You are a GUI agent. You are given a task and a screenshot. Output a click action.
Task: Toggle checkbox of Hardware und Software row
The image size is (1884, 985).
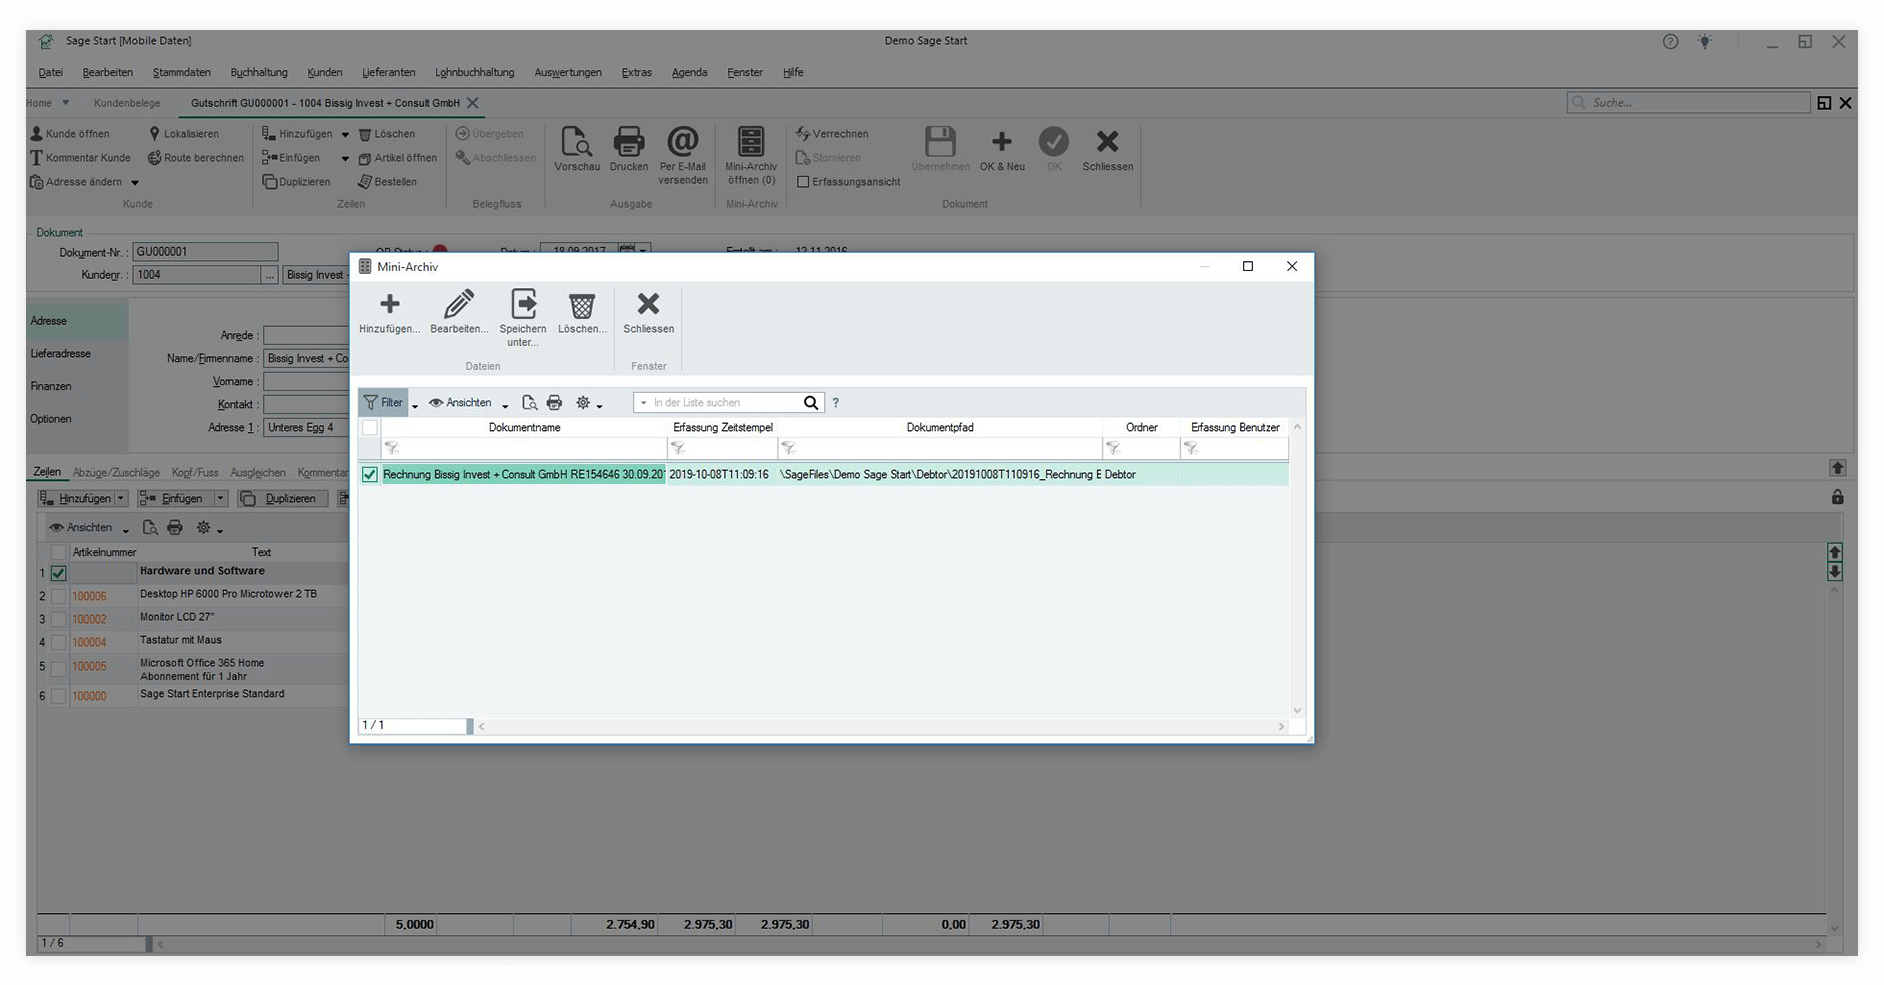click(x=59, y=573)
